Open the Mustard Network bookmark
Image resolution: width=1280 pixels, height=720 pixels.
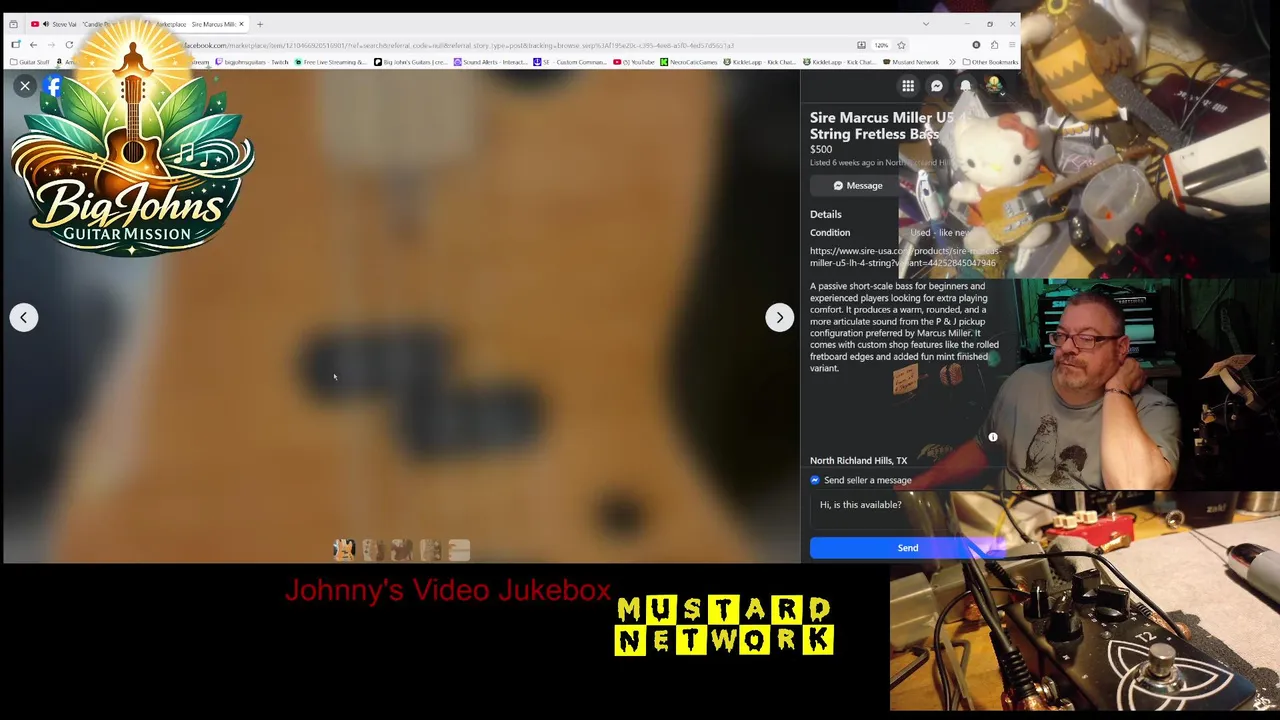(x=912, y=62)
